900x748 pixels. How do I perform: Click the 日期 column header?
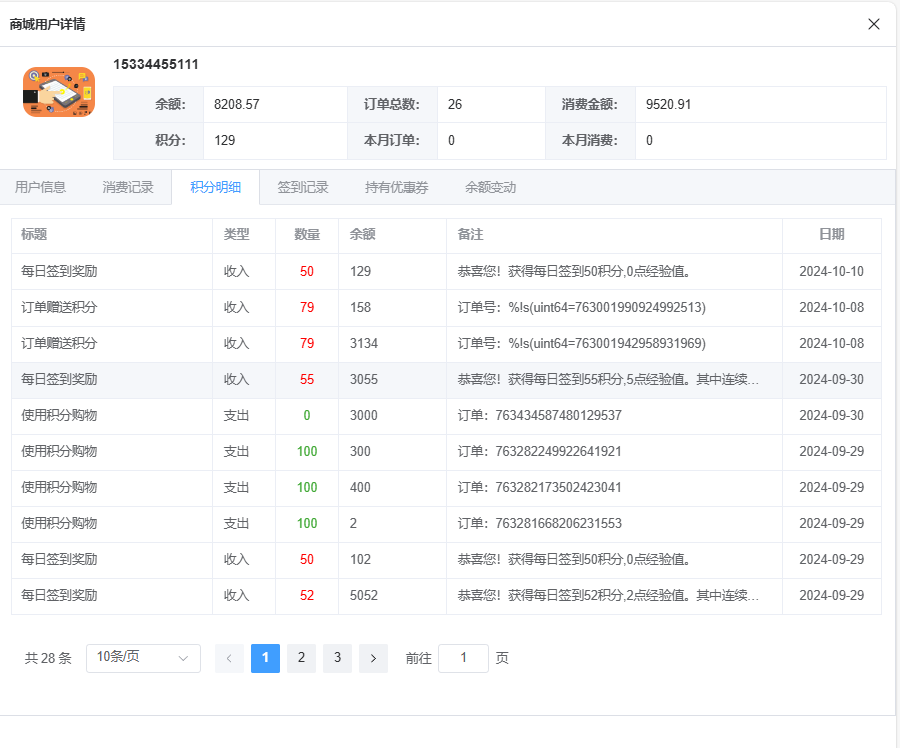(x=831, y=235)
